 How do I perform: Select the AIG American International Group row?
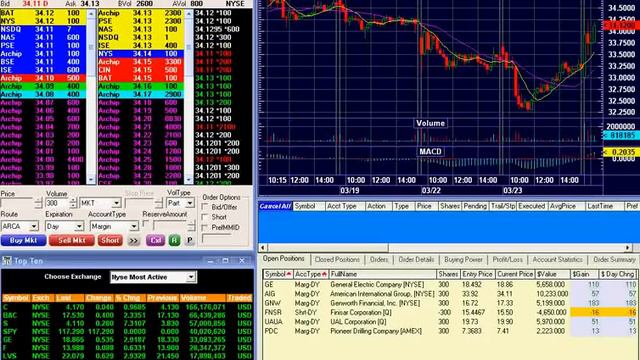[x=451, y=294]
